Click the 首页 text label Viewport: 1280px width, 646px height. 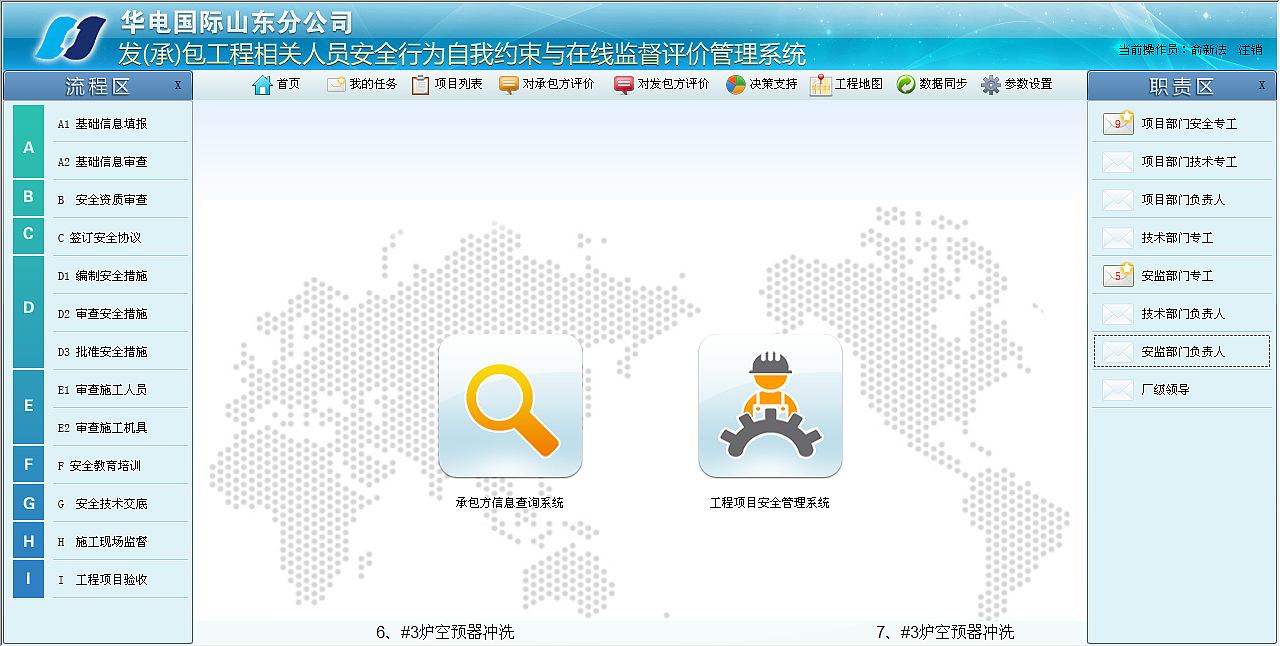point(288,85)
